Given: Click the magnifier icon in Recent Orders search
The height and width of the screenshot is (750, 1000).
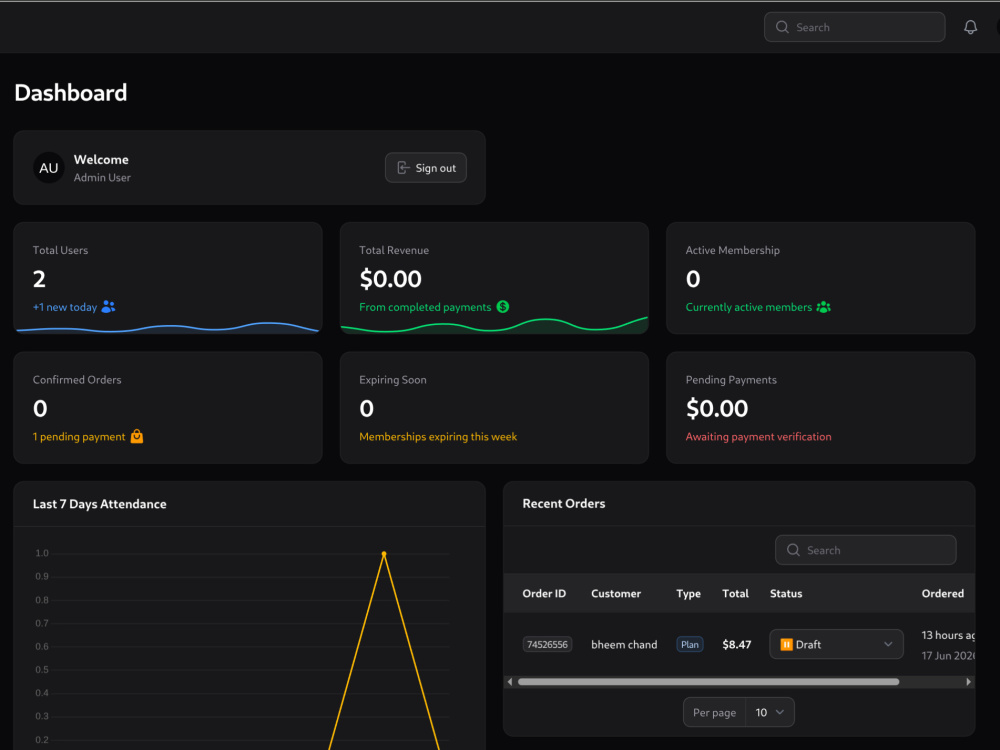Looking at the screenshot, I should pos(793,550).
